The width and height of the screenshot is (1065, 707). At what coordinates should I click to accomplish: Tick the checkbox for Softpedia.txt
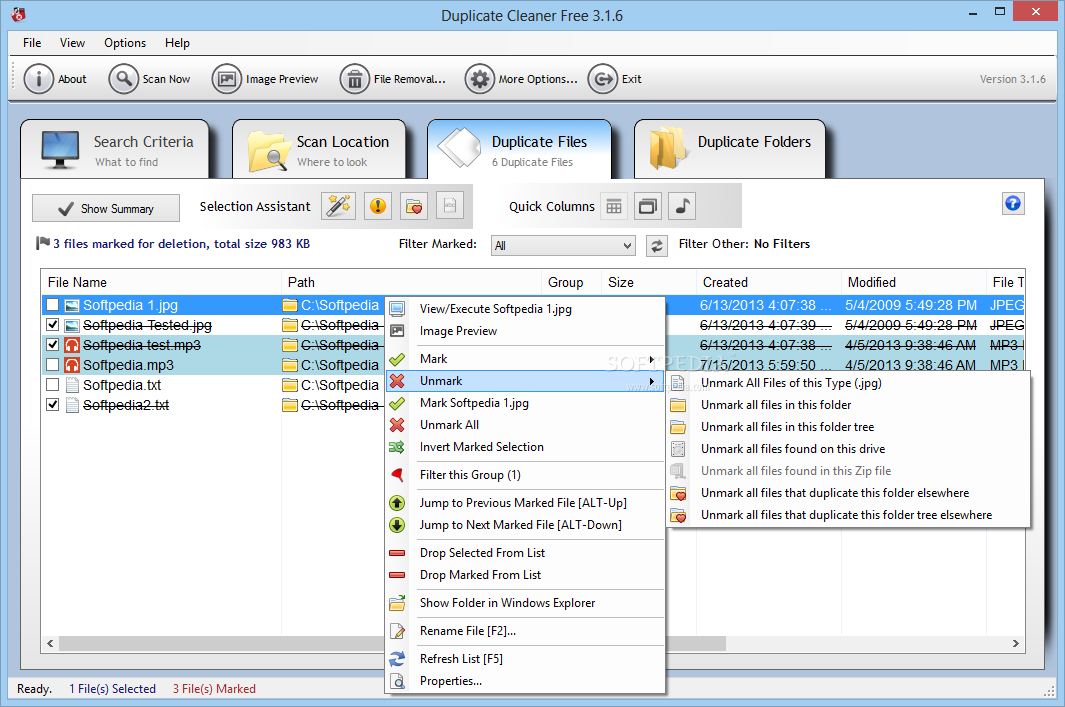pyautogui.click(x=52, y=384)
